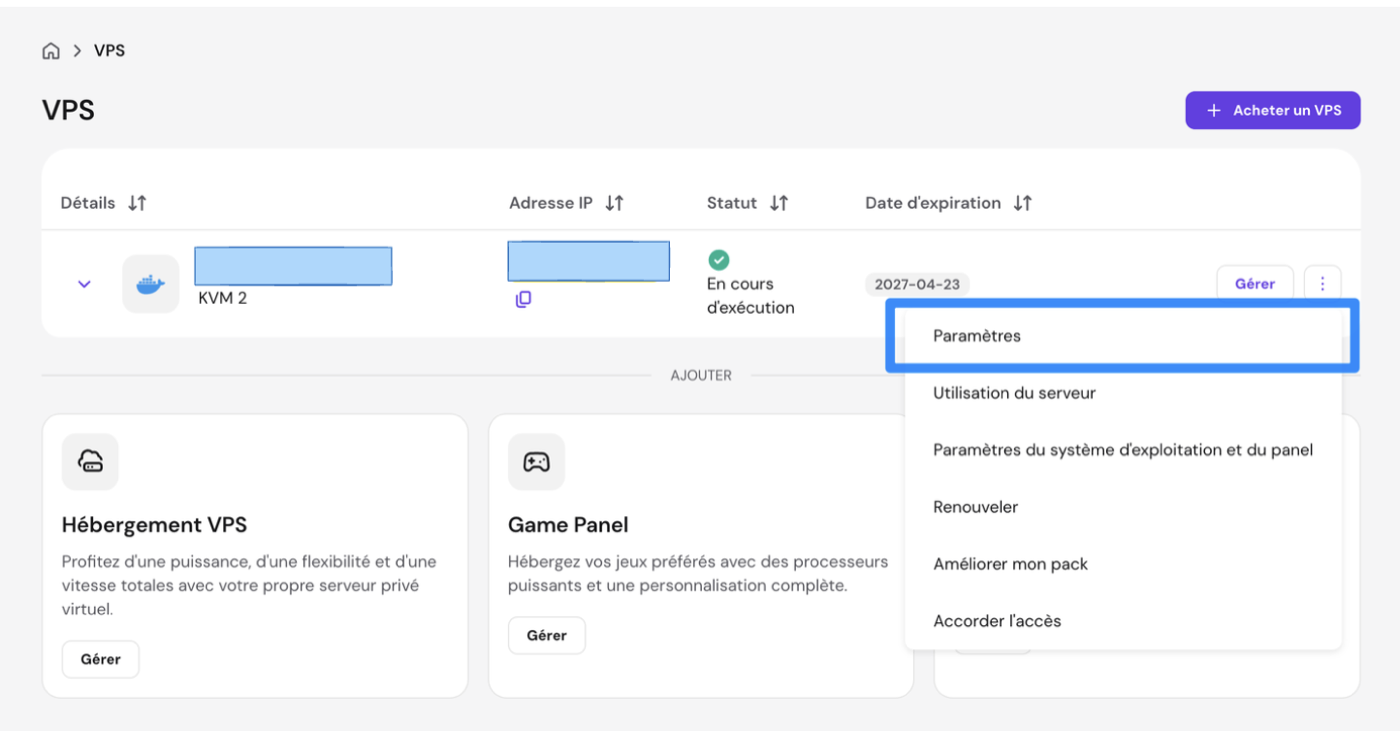Viewport: 1400px width, 731px height.
Task: Click the Adresse IP column header
Action: click(x=551, y=203)
